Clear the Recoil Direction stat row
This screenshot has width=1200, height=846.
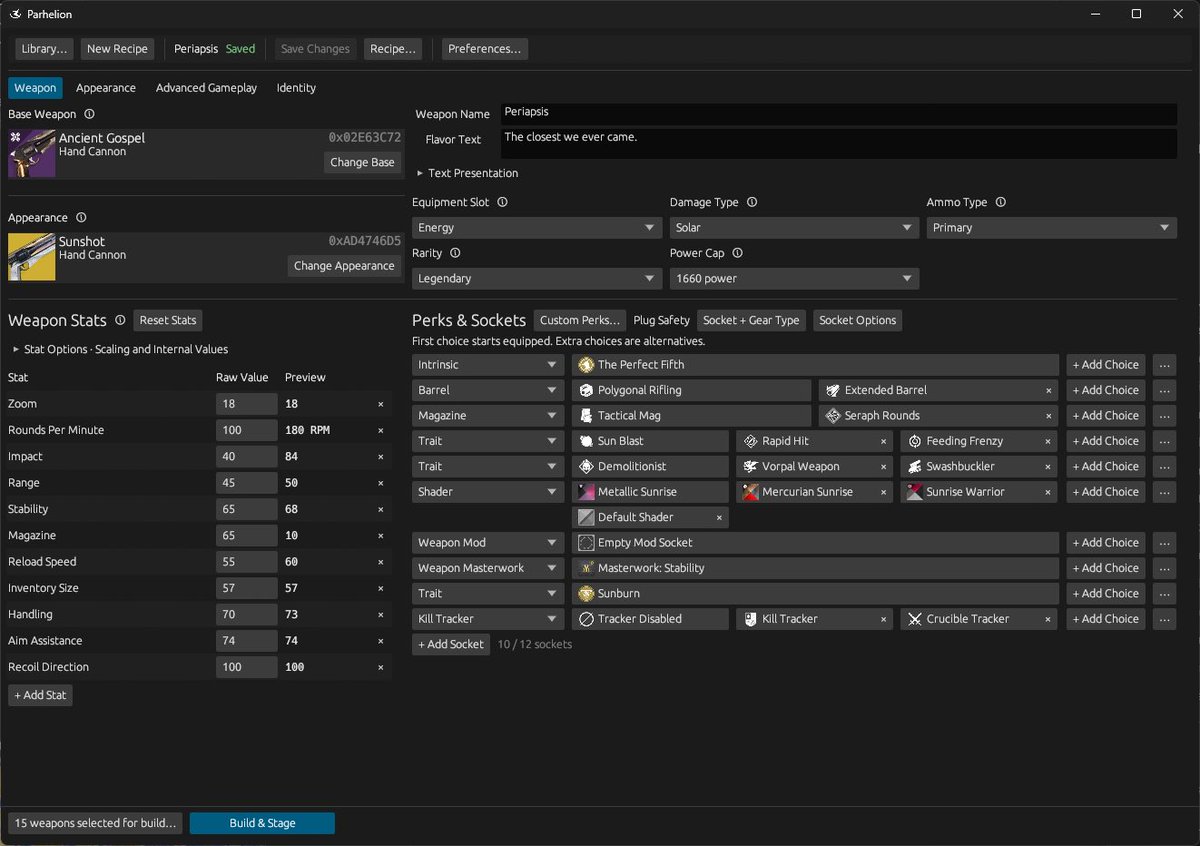pos(380,667)
